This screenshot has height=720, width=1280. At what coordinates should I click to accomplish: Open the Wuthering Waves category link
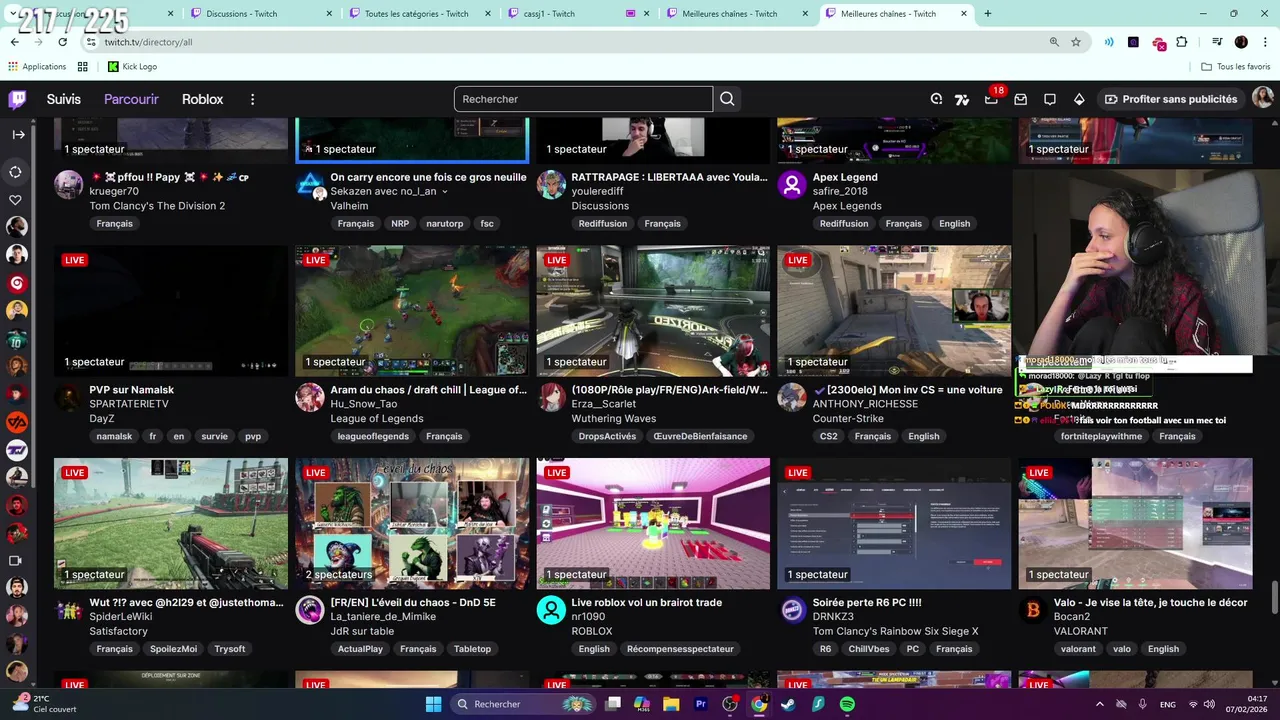click(x=613, y=418)
